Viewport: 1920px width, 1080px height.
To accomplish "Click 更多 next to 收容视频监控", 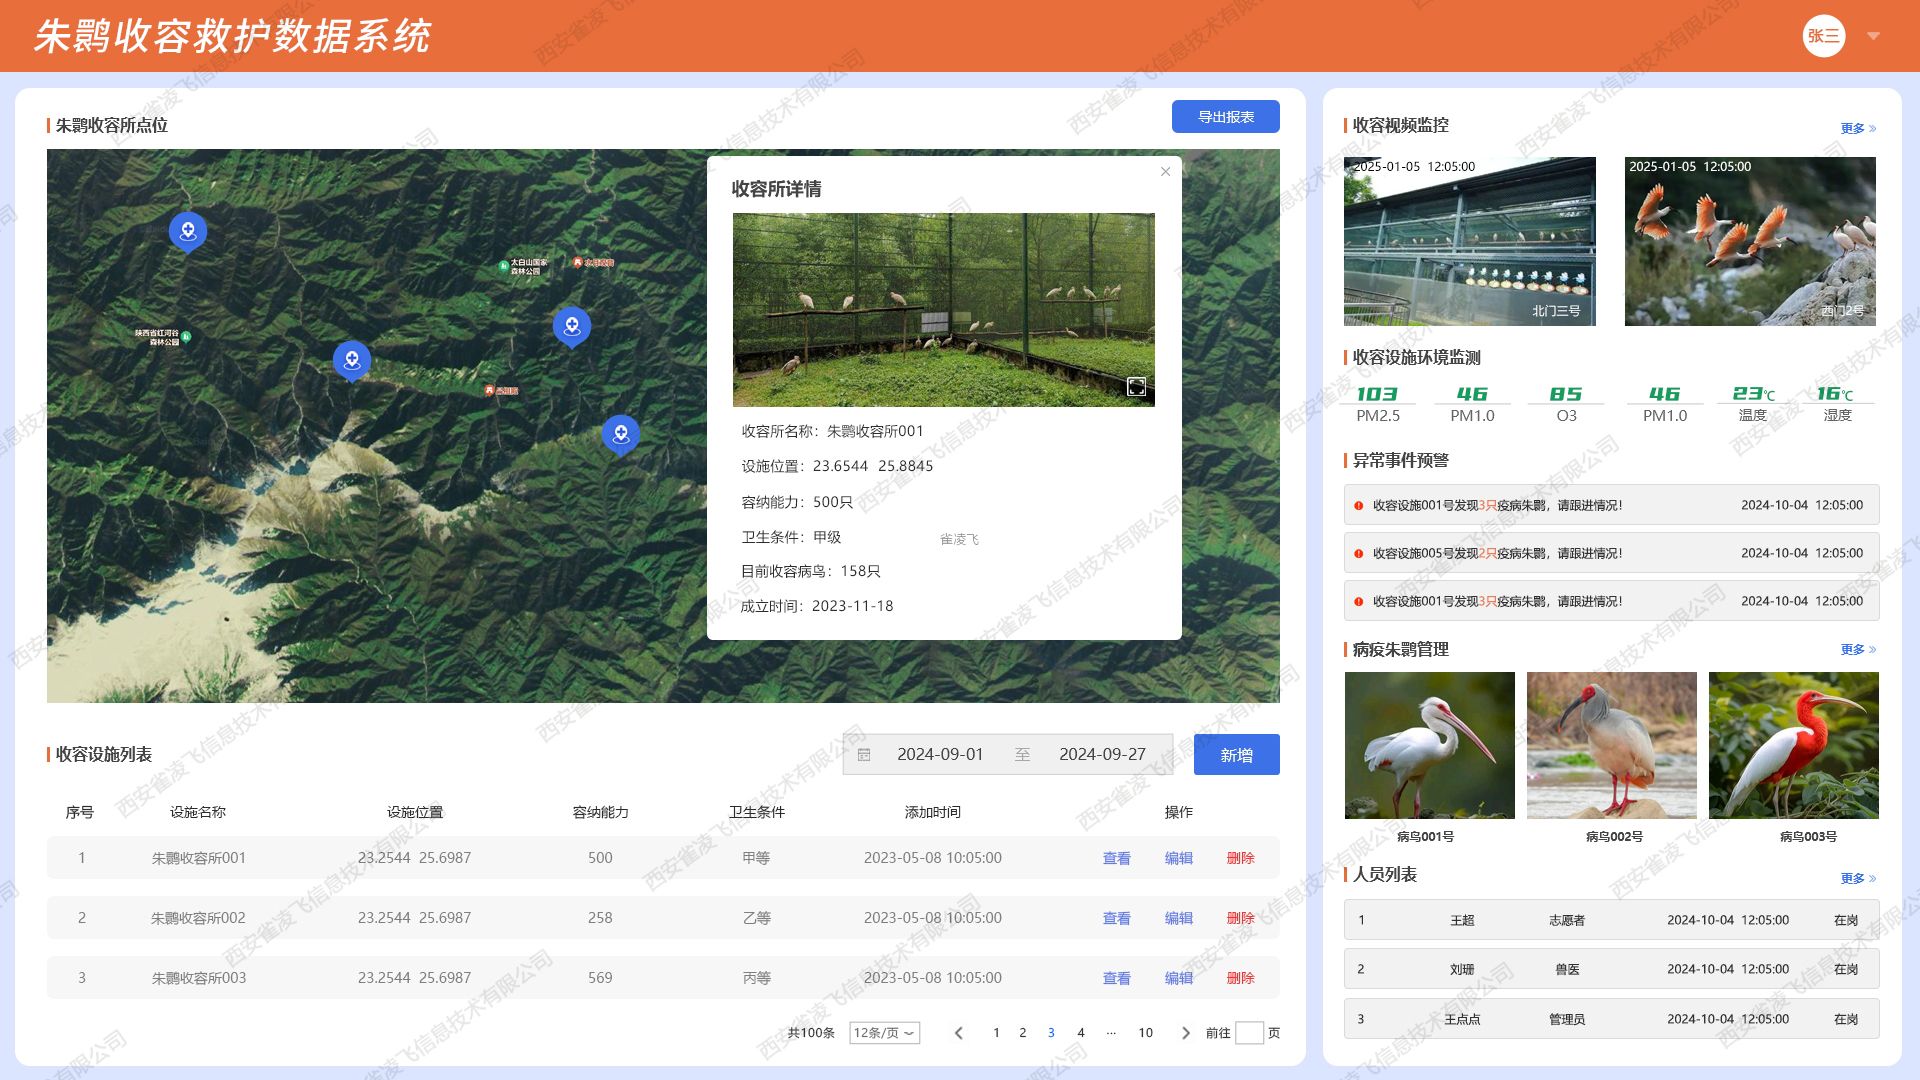I will [1857, 128].
